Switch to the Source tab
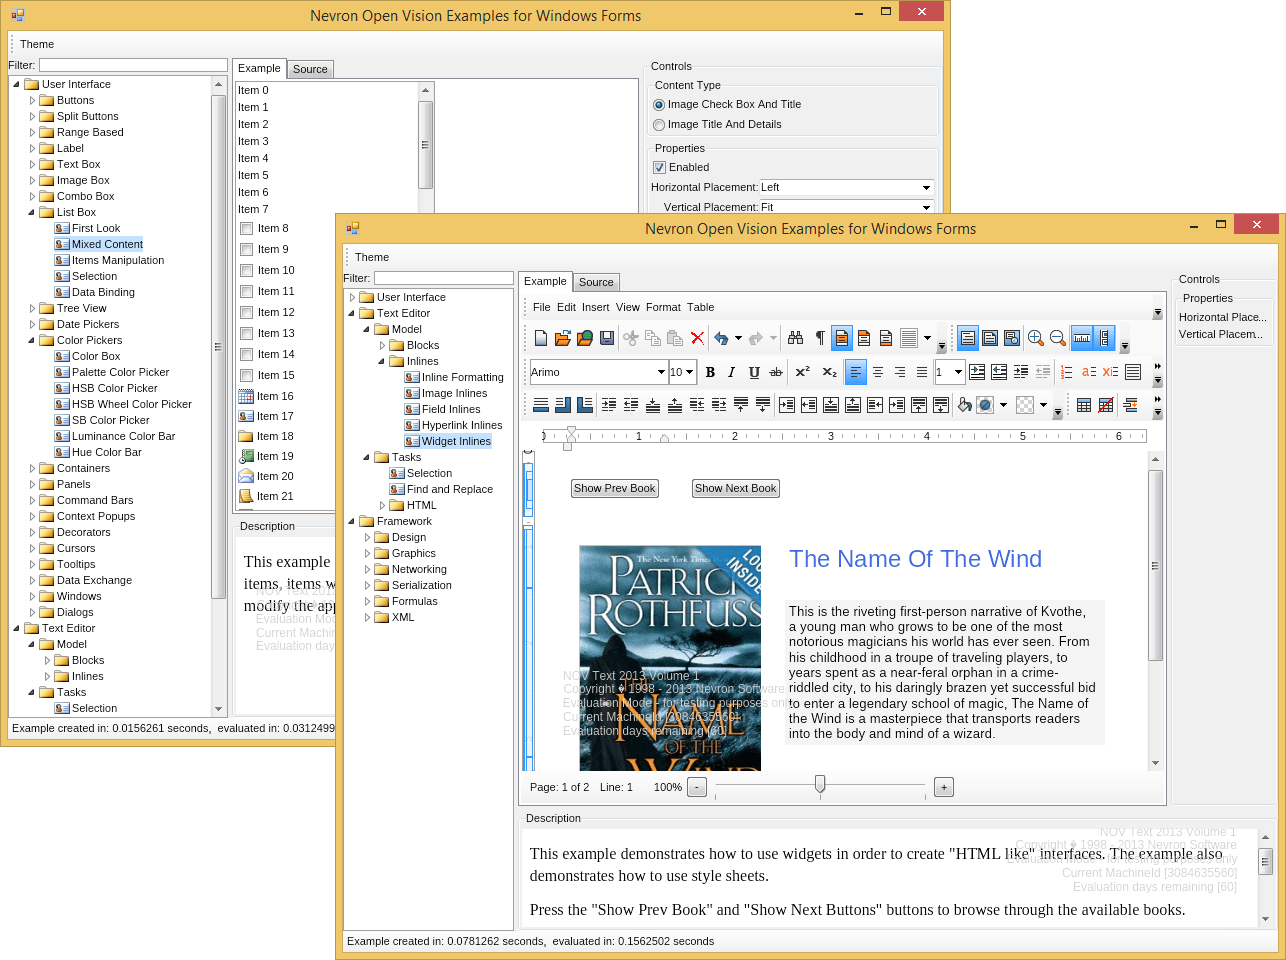This screenshot has width=1286, height=960. [596, 282]
